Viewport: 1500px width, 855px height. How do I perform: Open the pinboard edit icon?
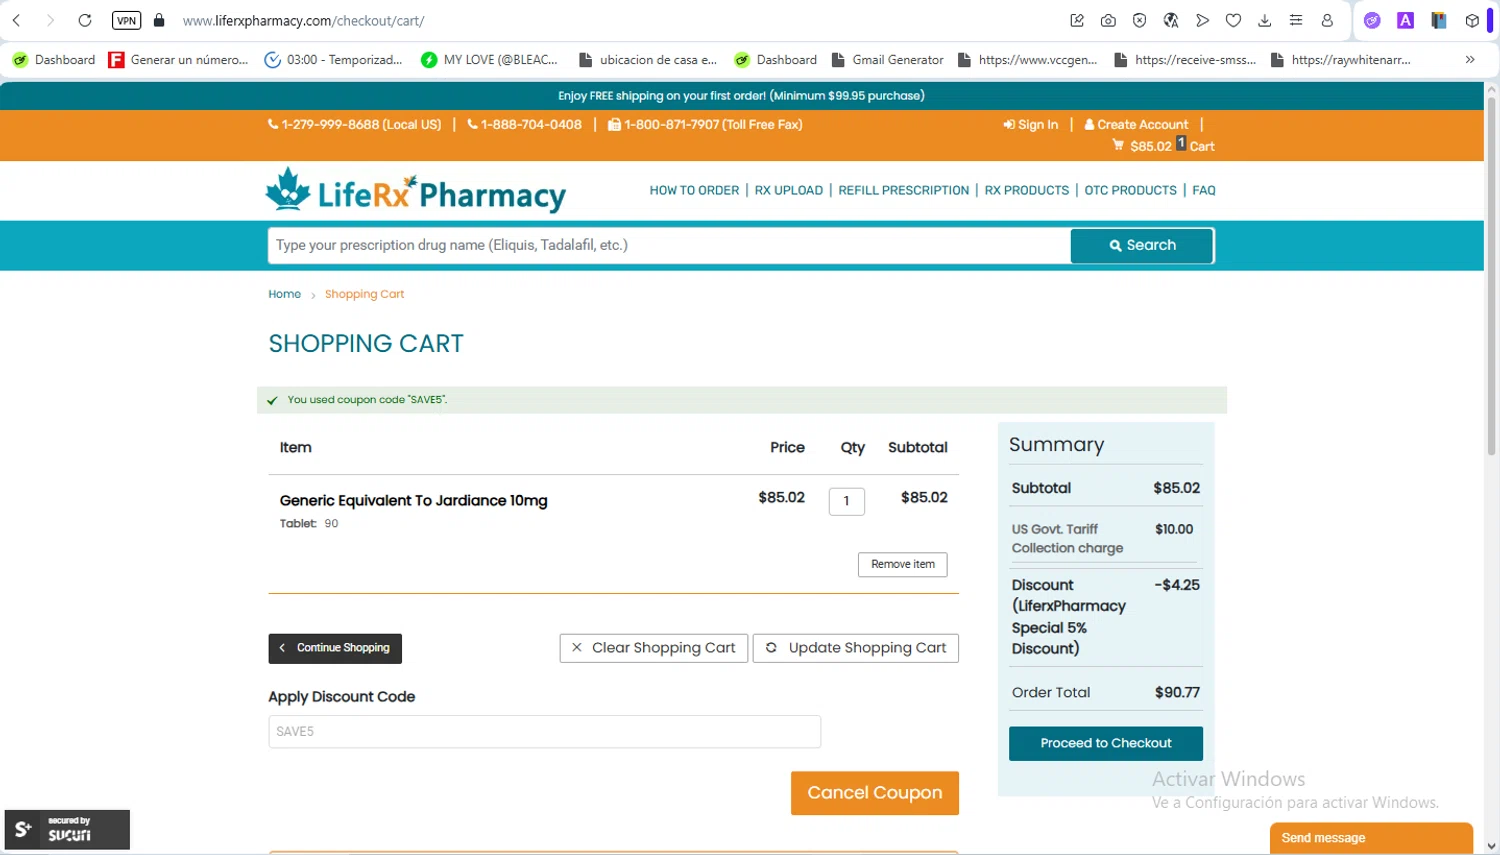point(1077,20)
